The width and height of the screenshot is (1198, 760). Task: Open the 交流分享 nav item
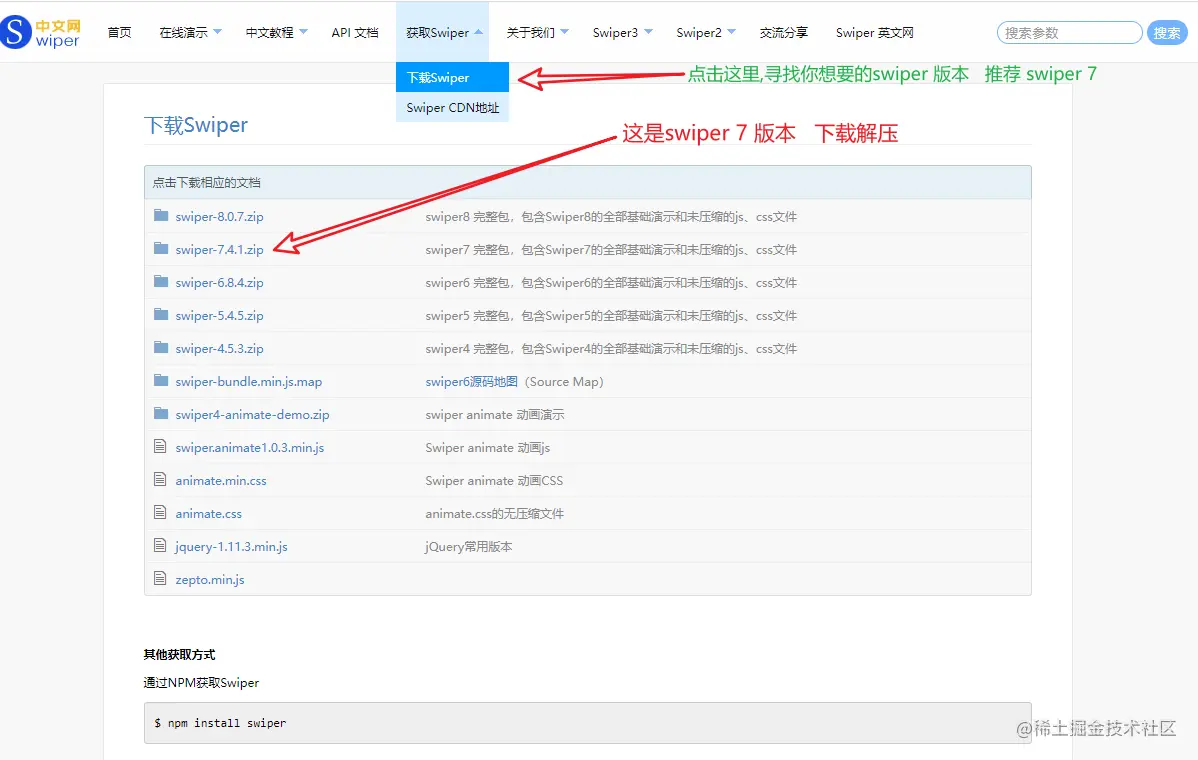(783, 32)
